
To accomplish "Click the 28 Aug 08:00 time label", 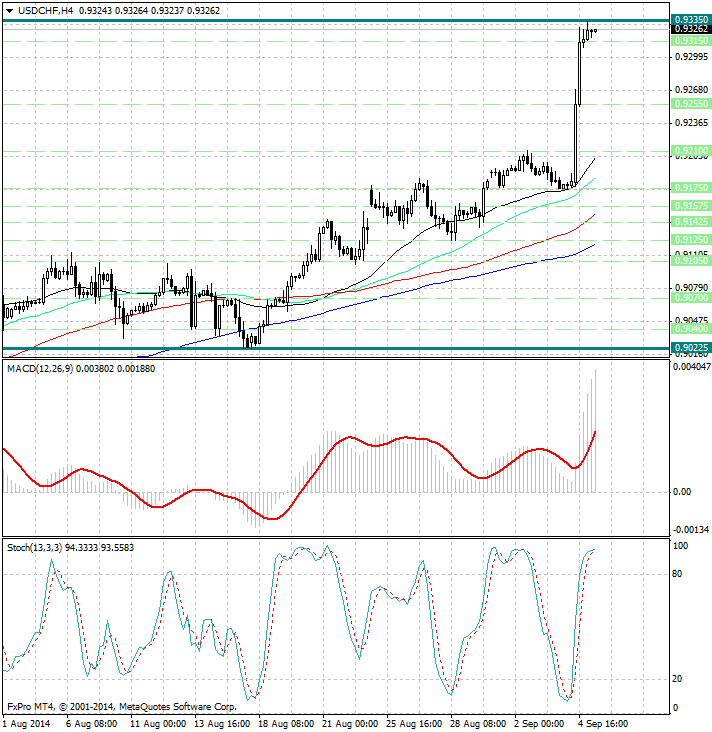I will pos(478,724).
